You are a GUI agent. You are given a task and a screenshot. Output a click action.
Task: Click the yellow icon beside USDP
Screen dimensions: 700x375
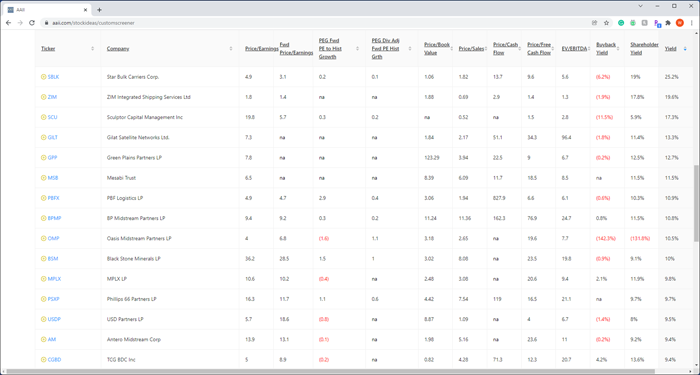tap(43, 319)
